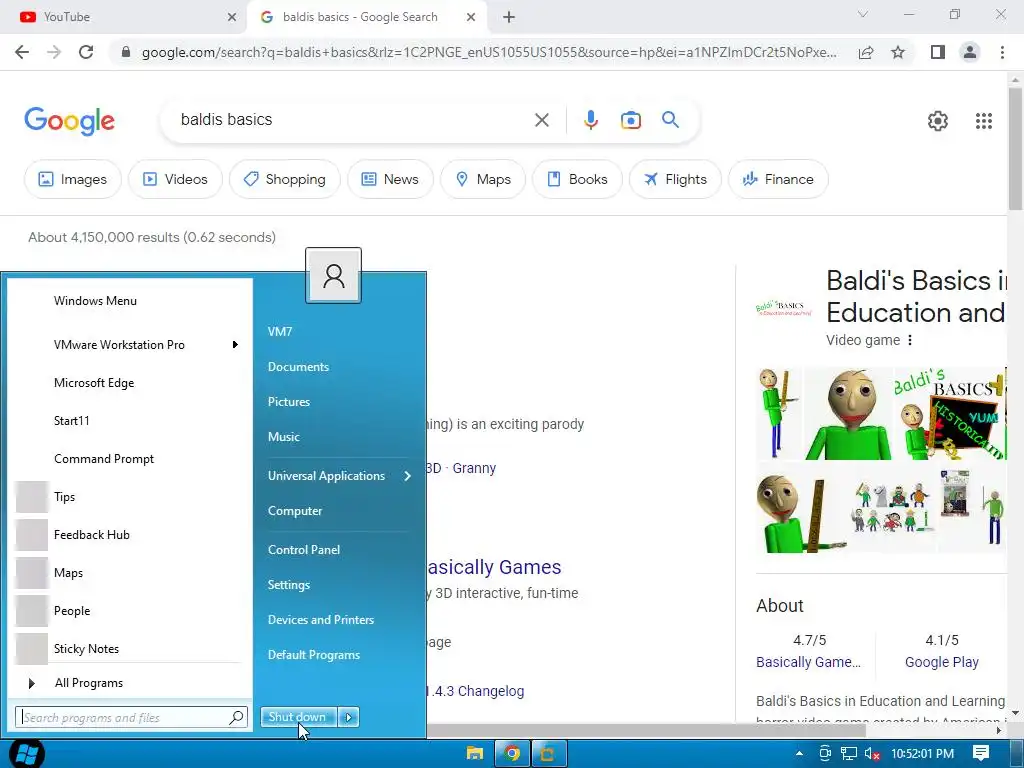Filter results by Videos

[x=175, y=179]
